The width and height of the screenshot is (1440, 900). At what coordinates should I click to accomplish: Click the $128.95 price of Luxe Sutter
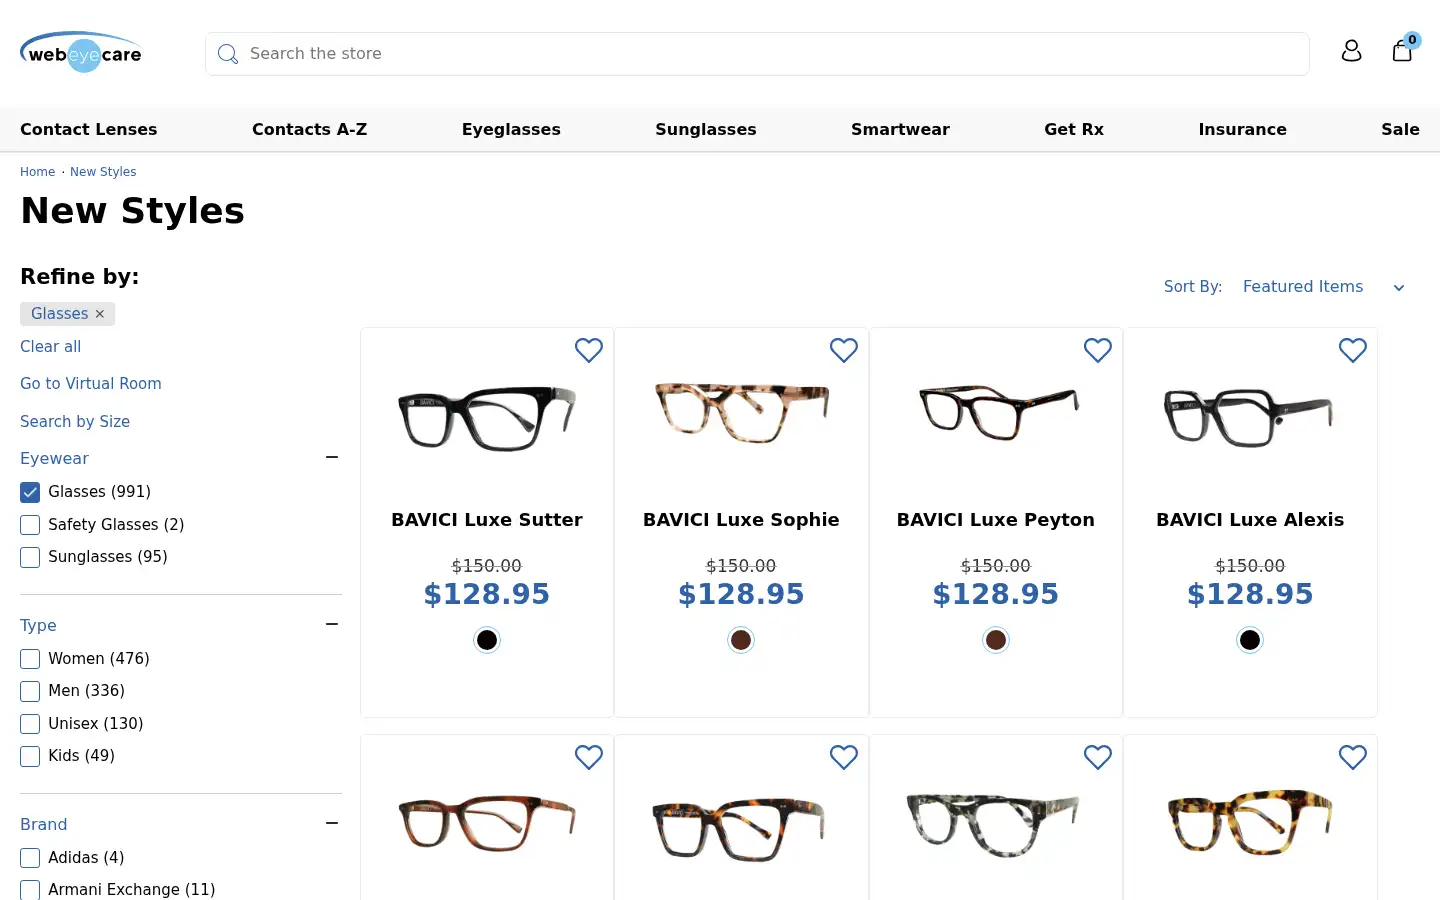(487, 594)
